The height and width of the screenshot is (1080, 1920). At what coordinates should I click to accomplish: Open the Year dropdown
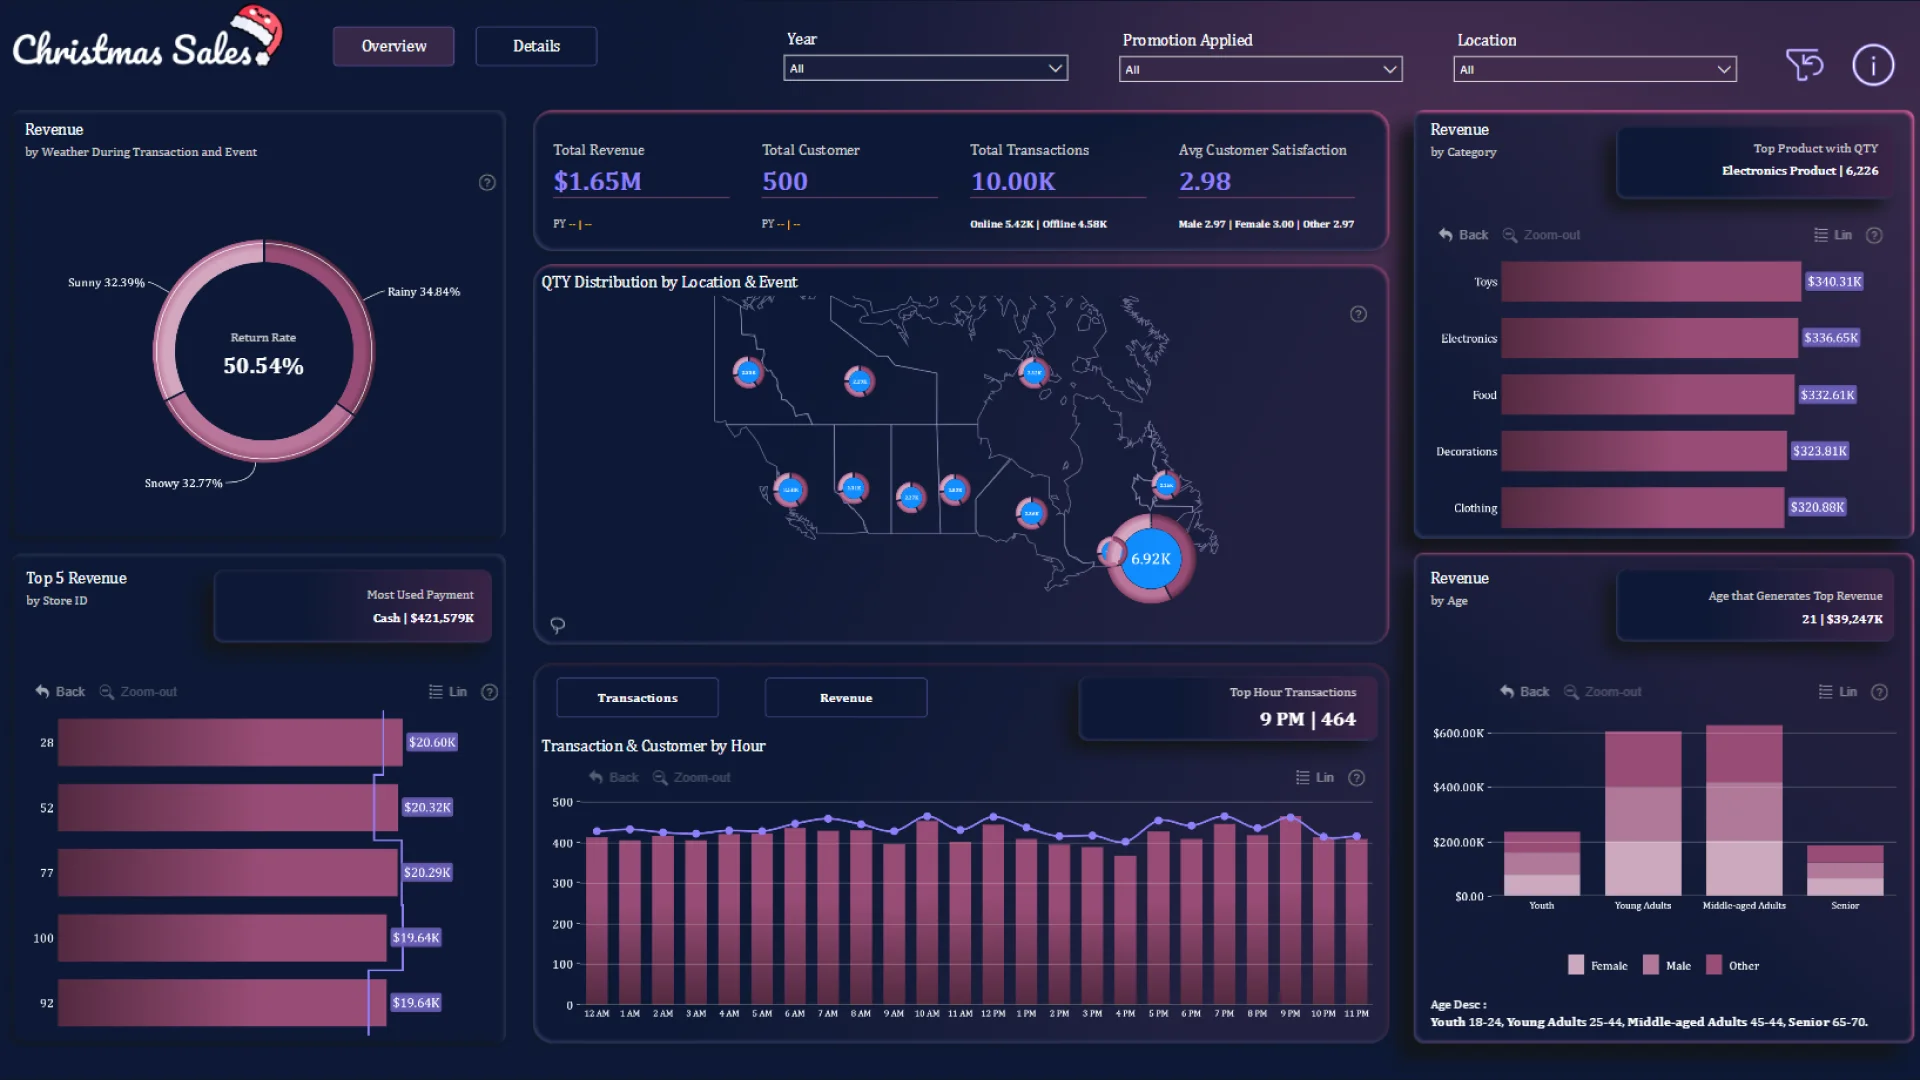pos(925,68)
